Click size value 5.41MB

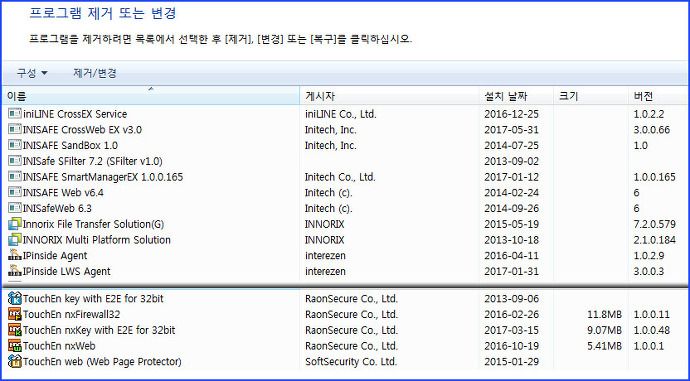(605, 346)
